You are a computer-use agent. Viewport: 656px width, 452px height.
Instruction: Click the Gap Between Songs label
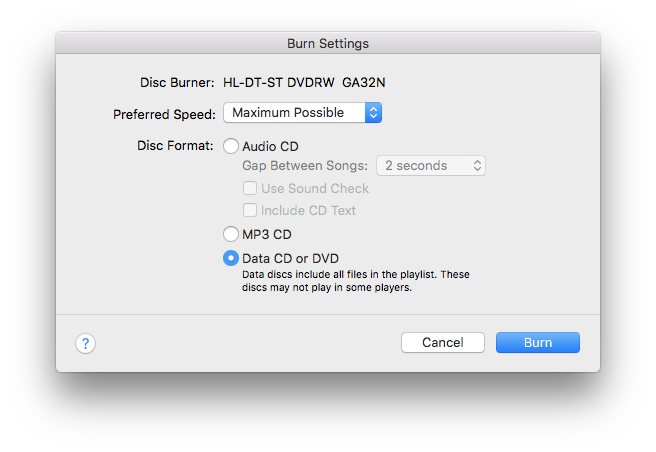[305, 166]
